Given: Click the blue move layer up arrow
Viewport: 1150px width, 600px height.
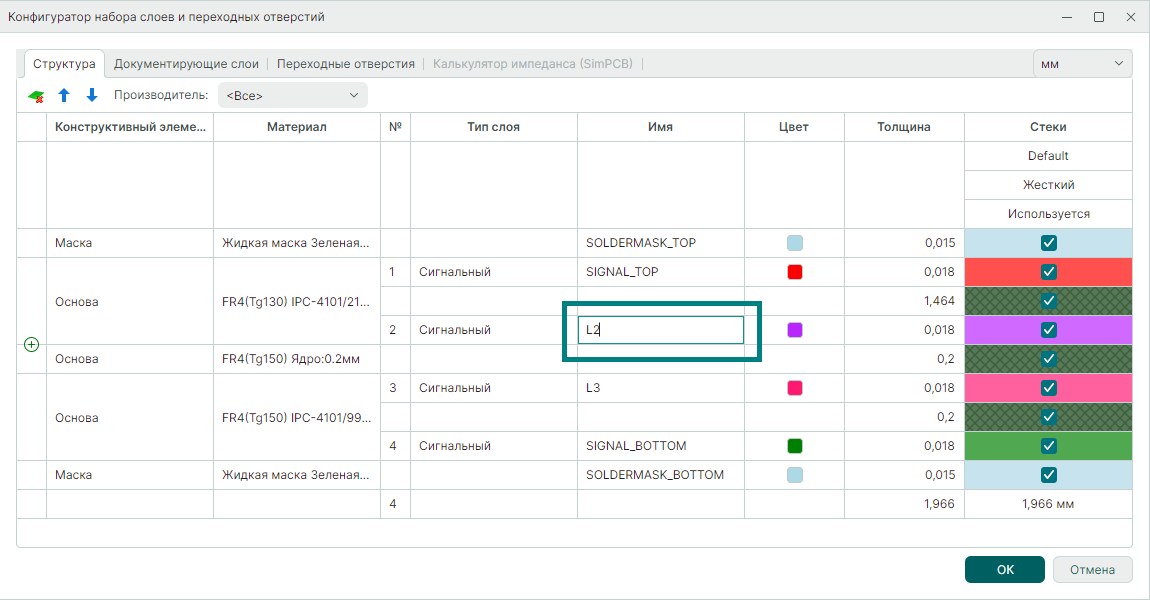Looking at the screenshot, I should 64,96.
